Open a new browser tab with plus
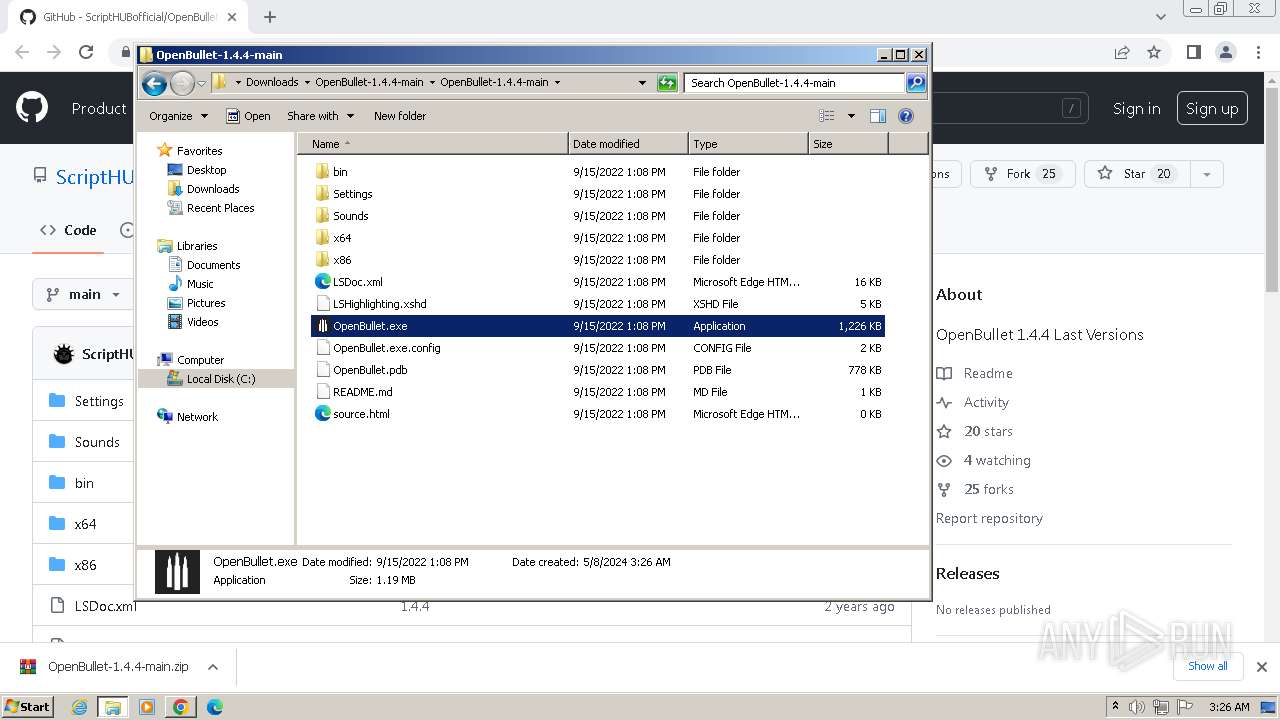 (x=270, y=17)
